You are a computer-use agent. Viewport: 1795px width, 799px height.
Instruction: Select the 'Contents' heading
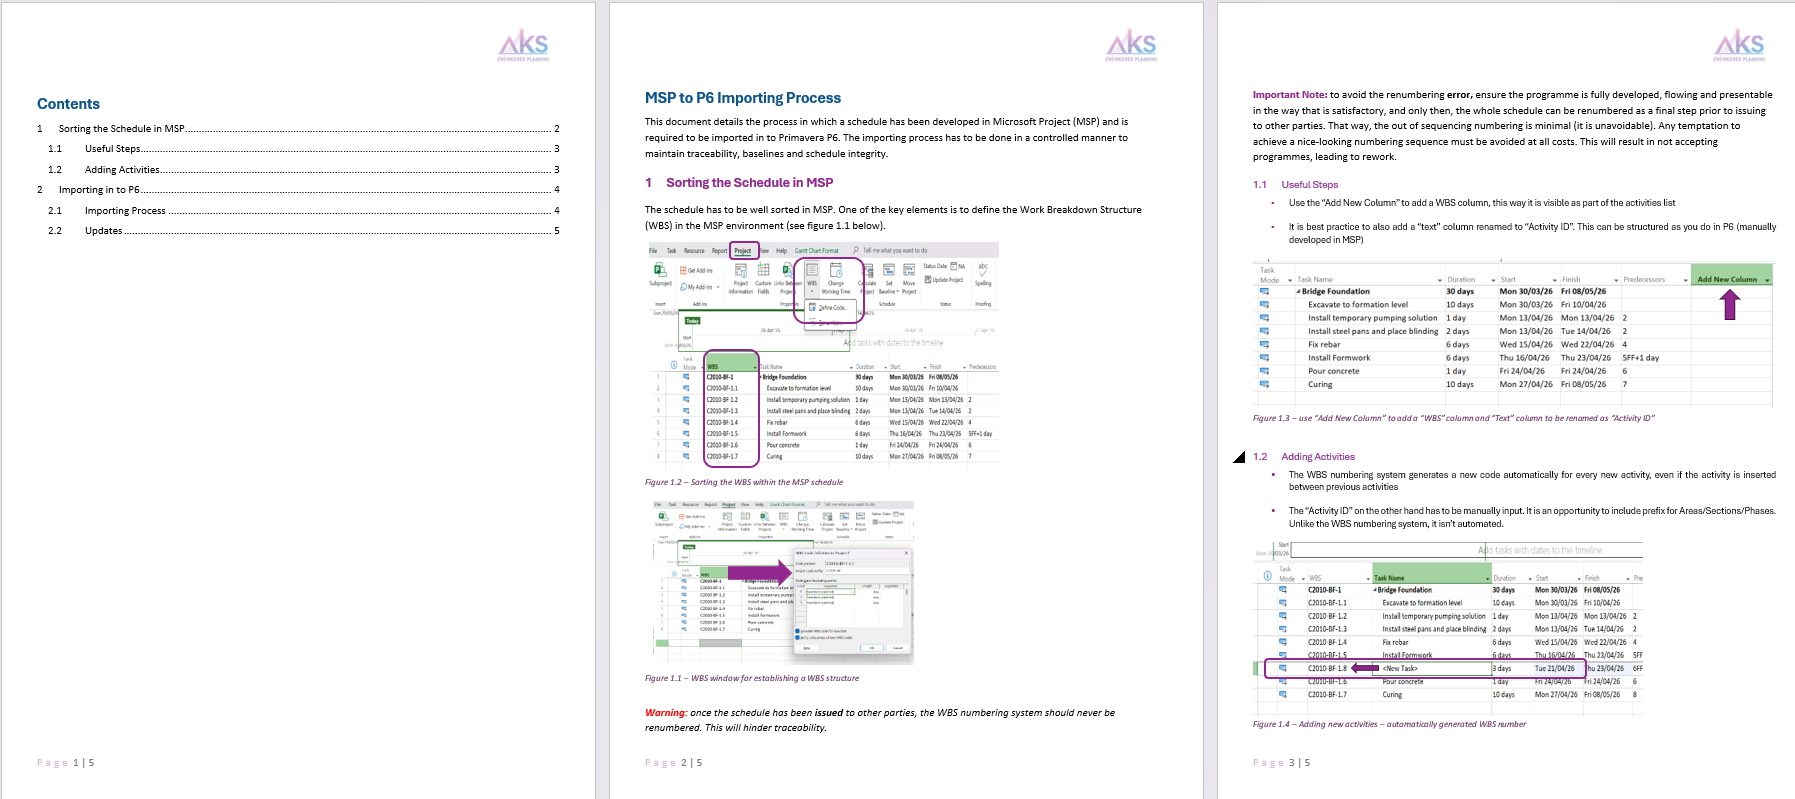point(68,104)
